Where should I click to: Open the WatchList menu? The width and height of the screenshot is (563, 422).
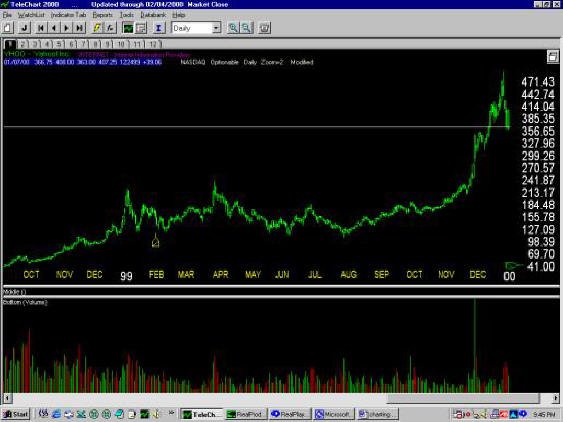(31, 15)
